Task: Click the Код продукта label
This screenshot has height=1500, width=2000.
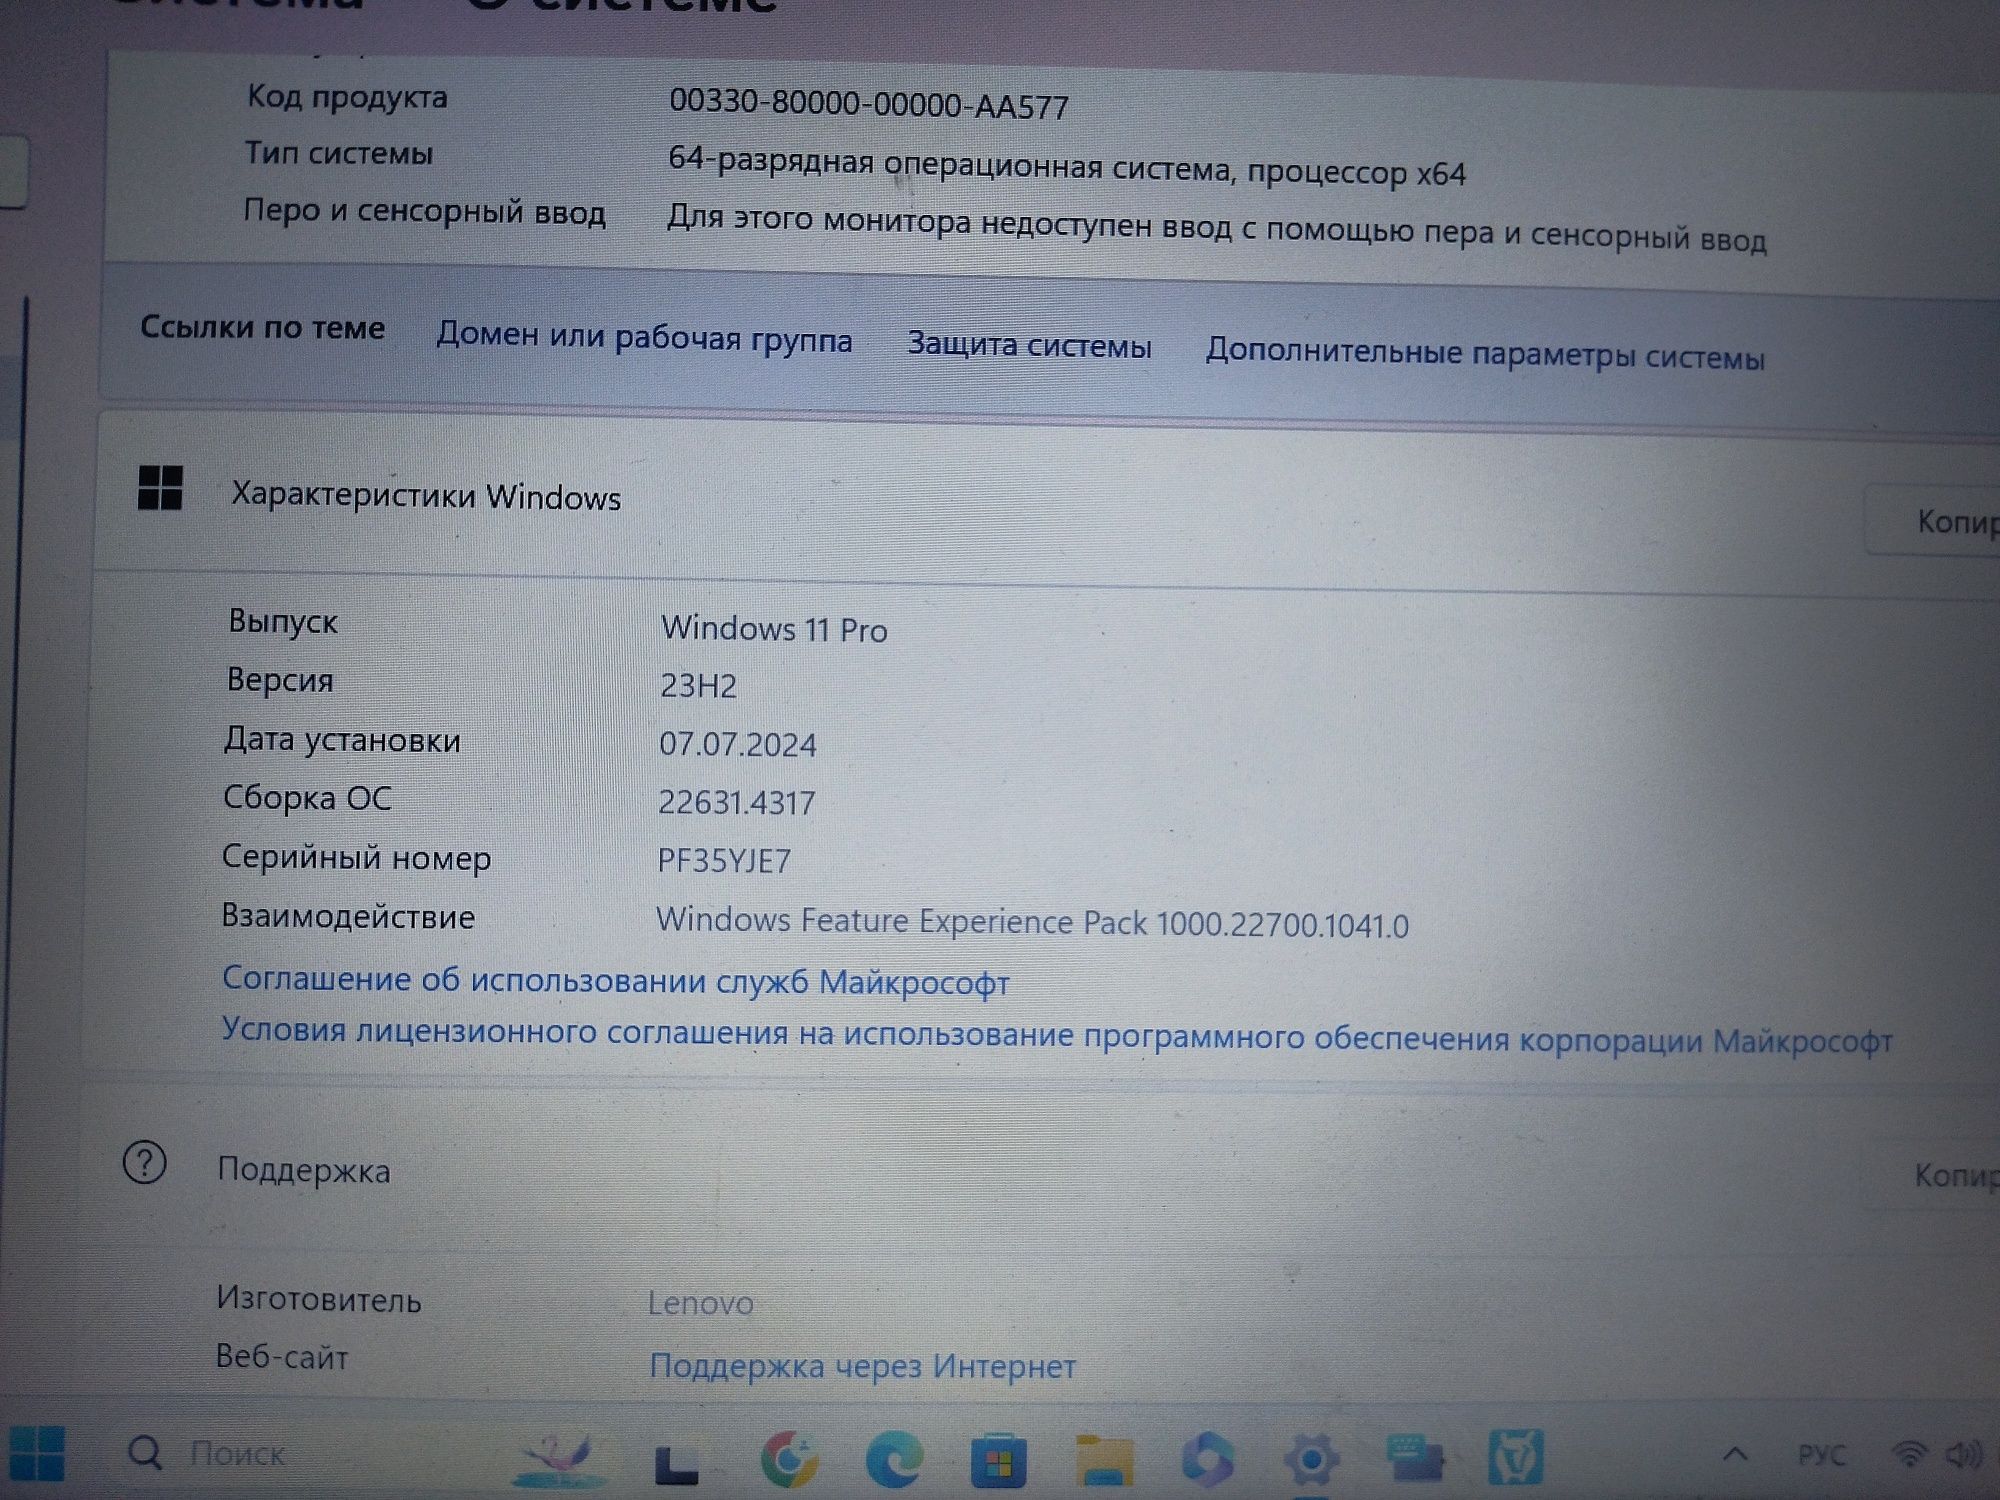Action: point(347,97)
